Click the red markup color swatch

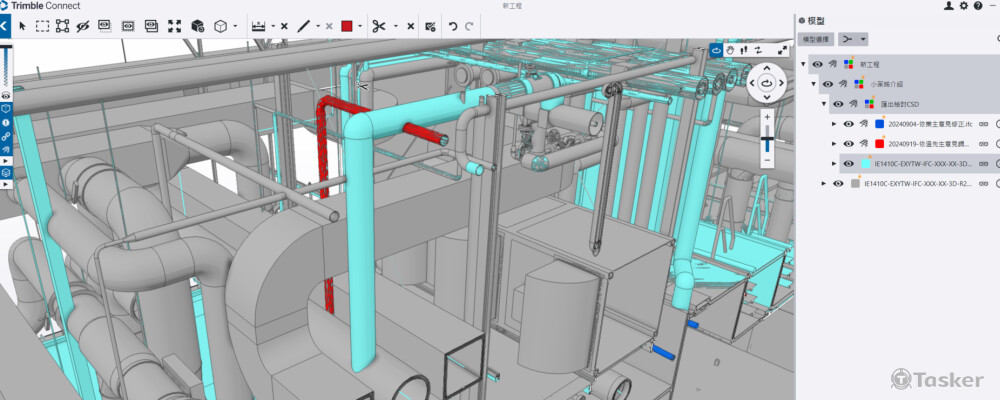(347, 26)
